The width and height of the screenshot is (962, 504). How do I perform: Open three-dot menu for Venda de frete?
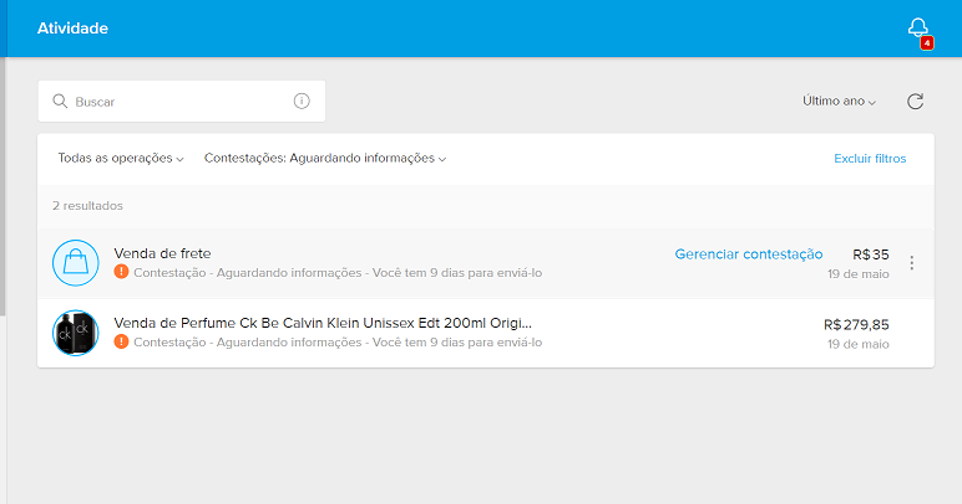click(x=912, y=263)
